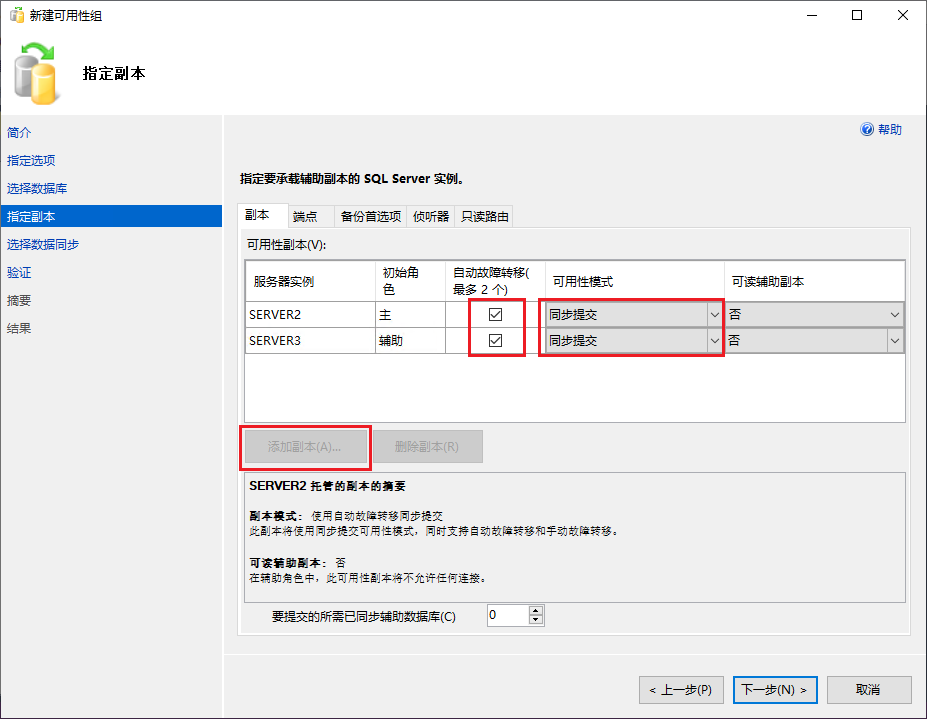The image size is (927, 719).
Task: Switch to the 侦听器 tab
Action: [x=431, y=216]
